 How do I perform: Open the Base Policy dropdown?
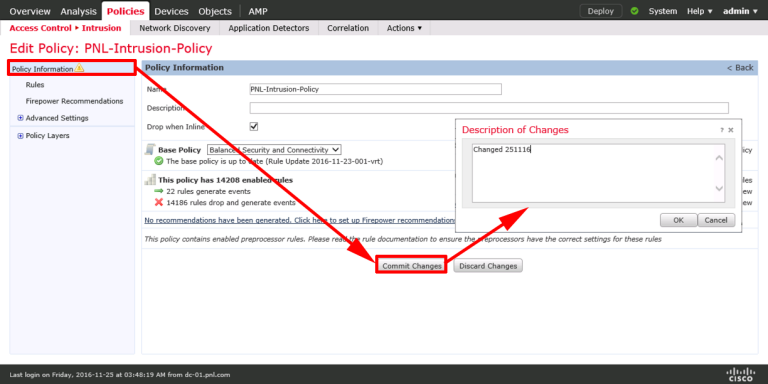point(274,150)
